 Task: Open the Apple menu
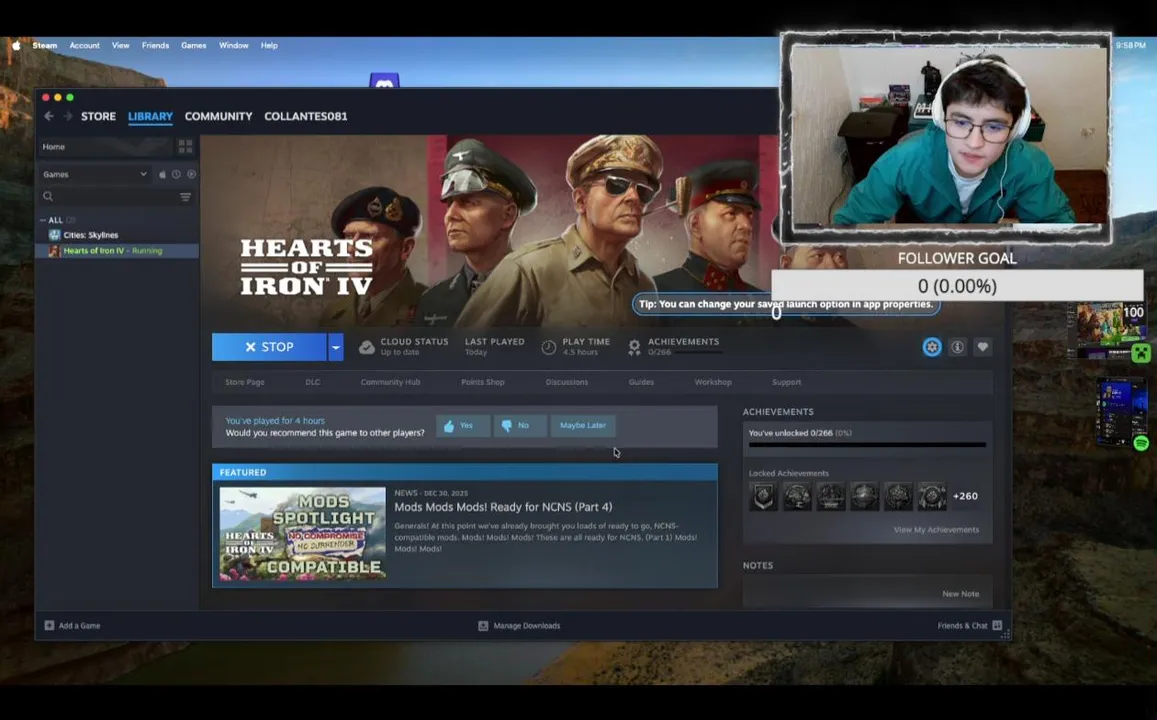click(x=16, y=45)
